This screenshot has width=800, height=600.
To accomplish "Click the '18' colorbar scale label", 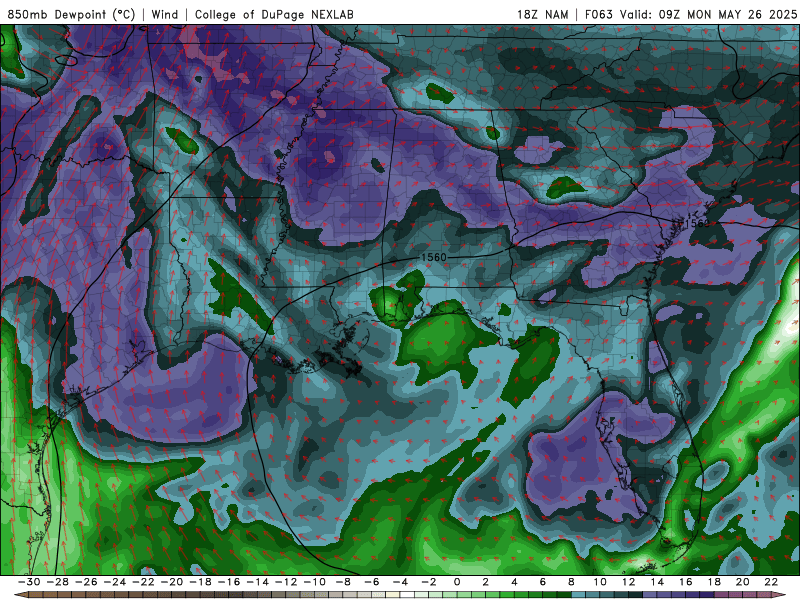I will (x=714, y=582).
